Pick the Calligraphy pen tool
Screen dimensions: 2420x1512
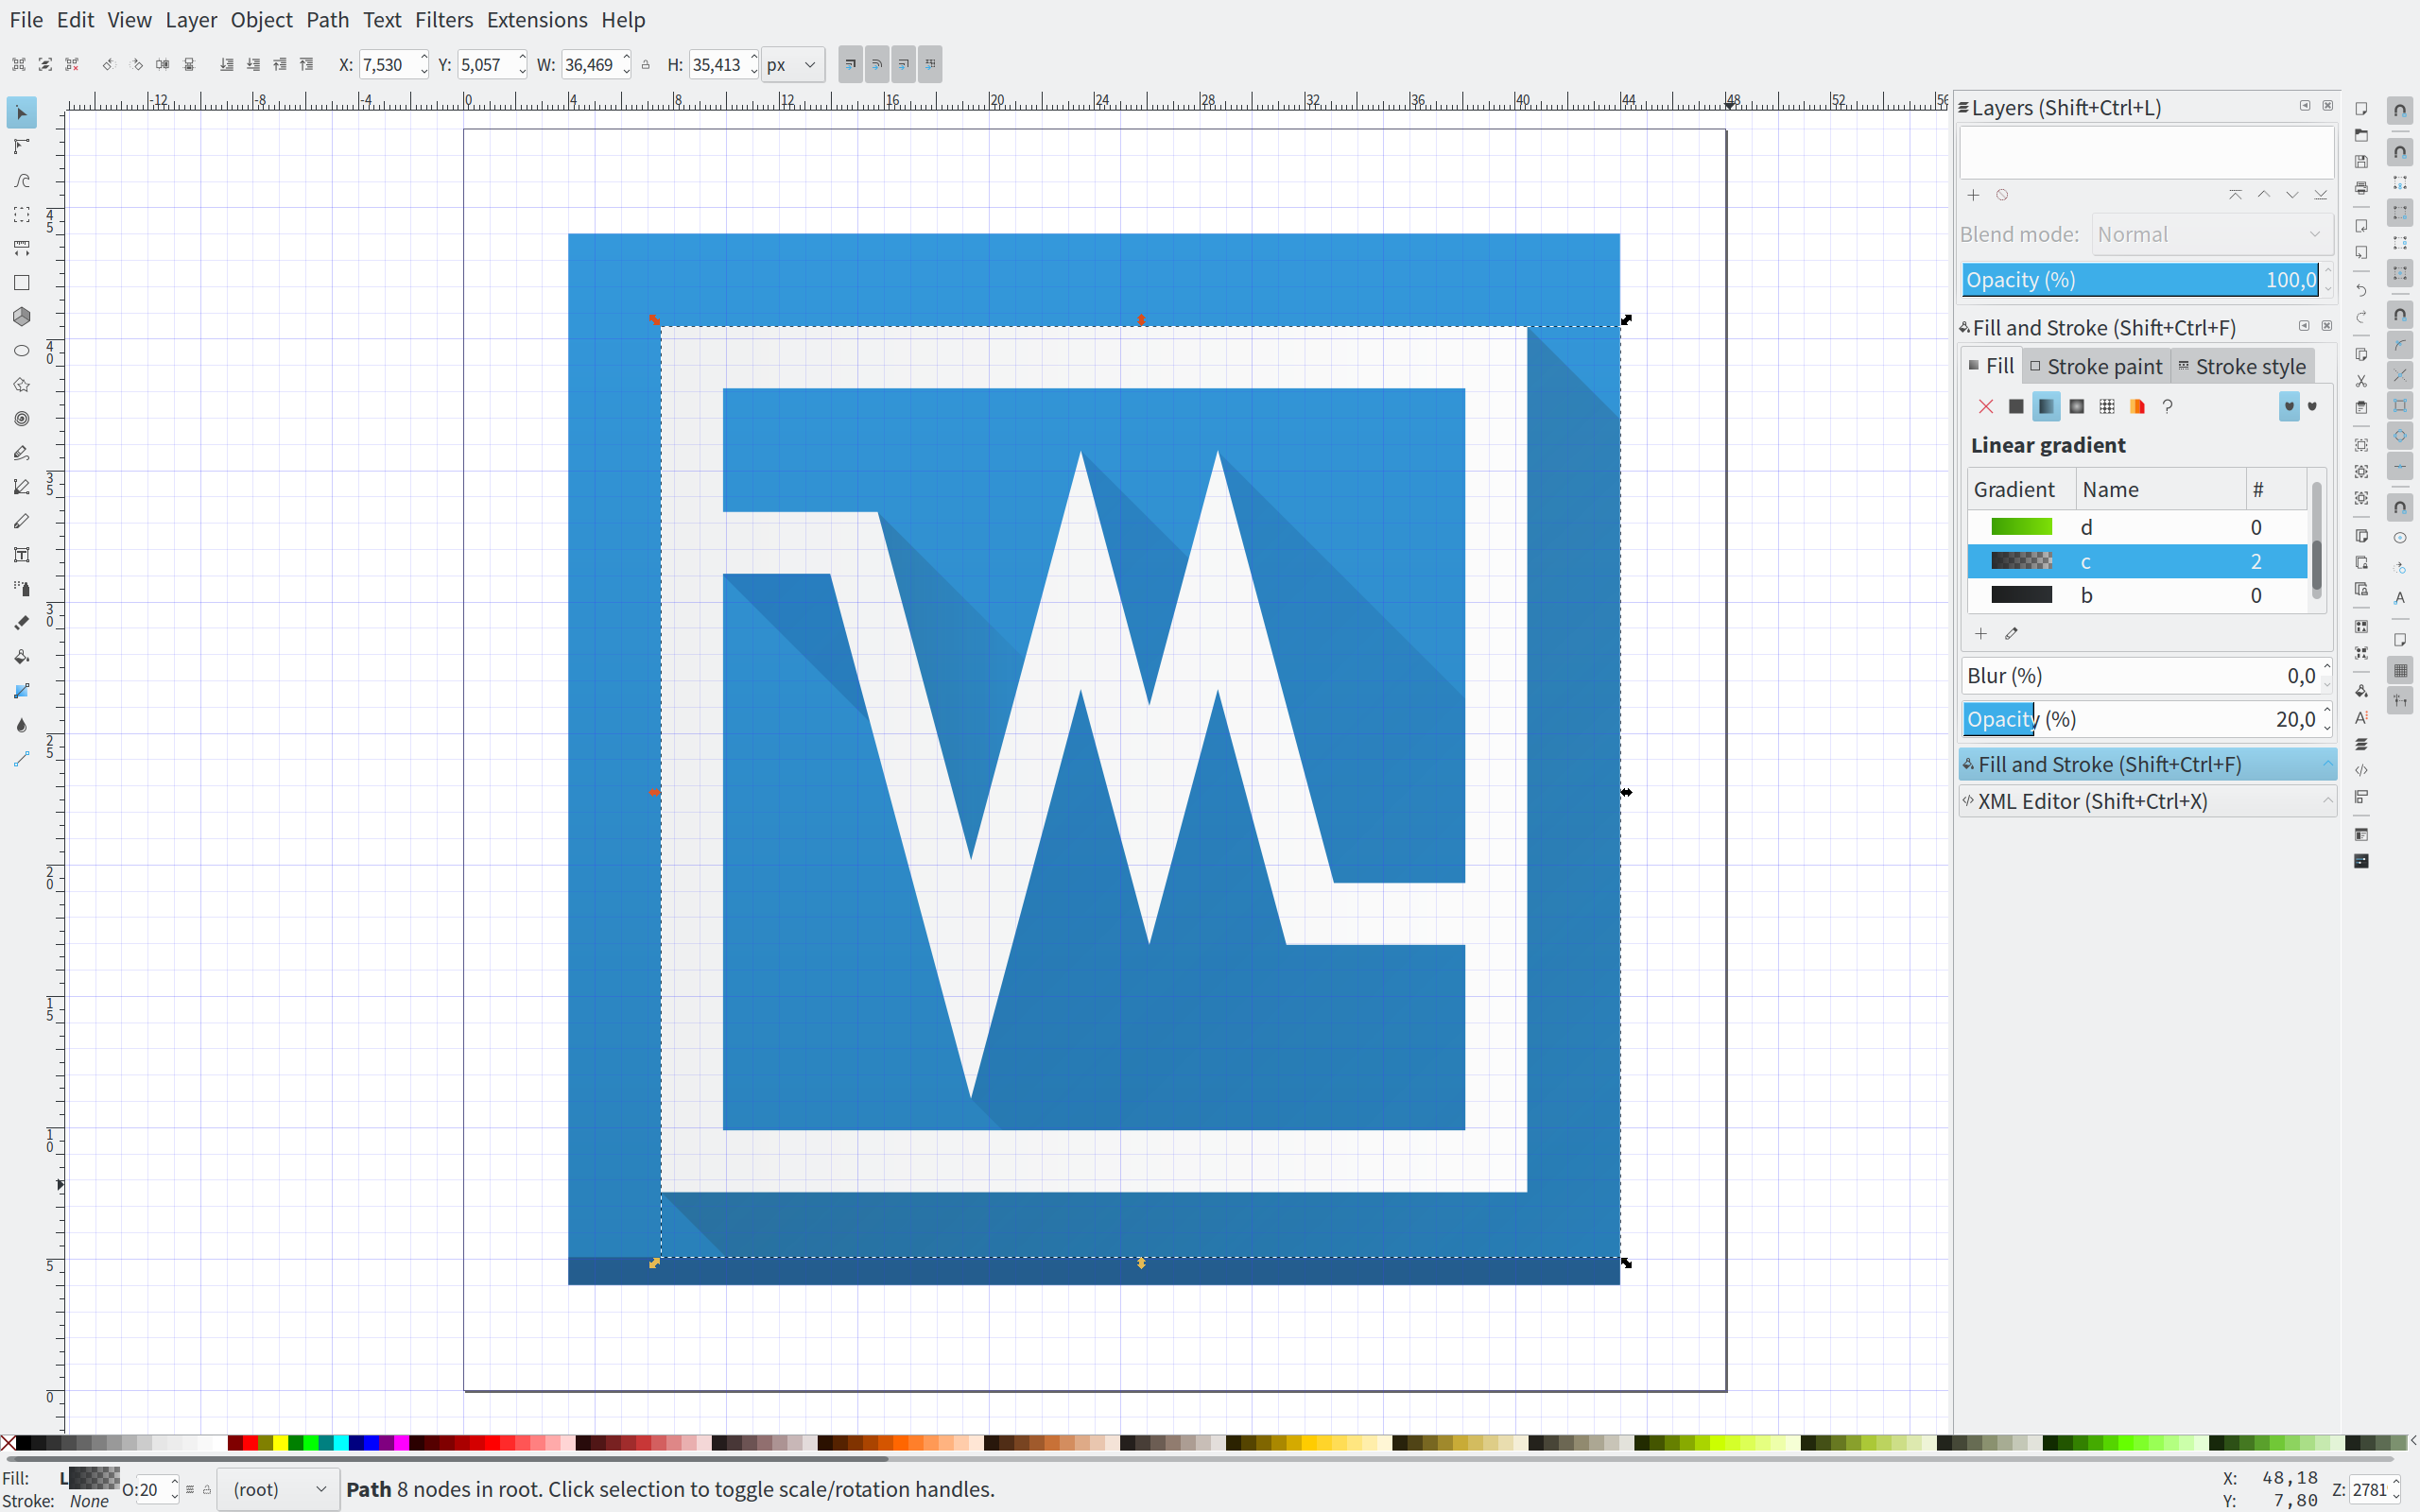point(21,521)
